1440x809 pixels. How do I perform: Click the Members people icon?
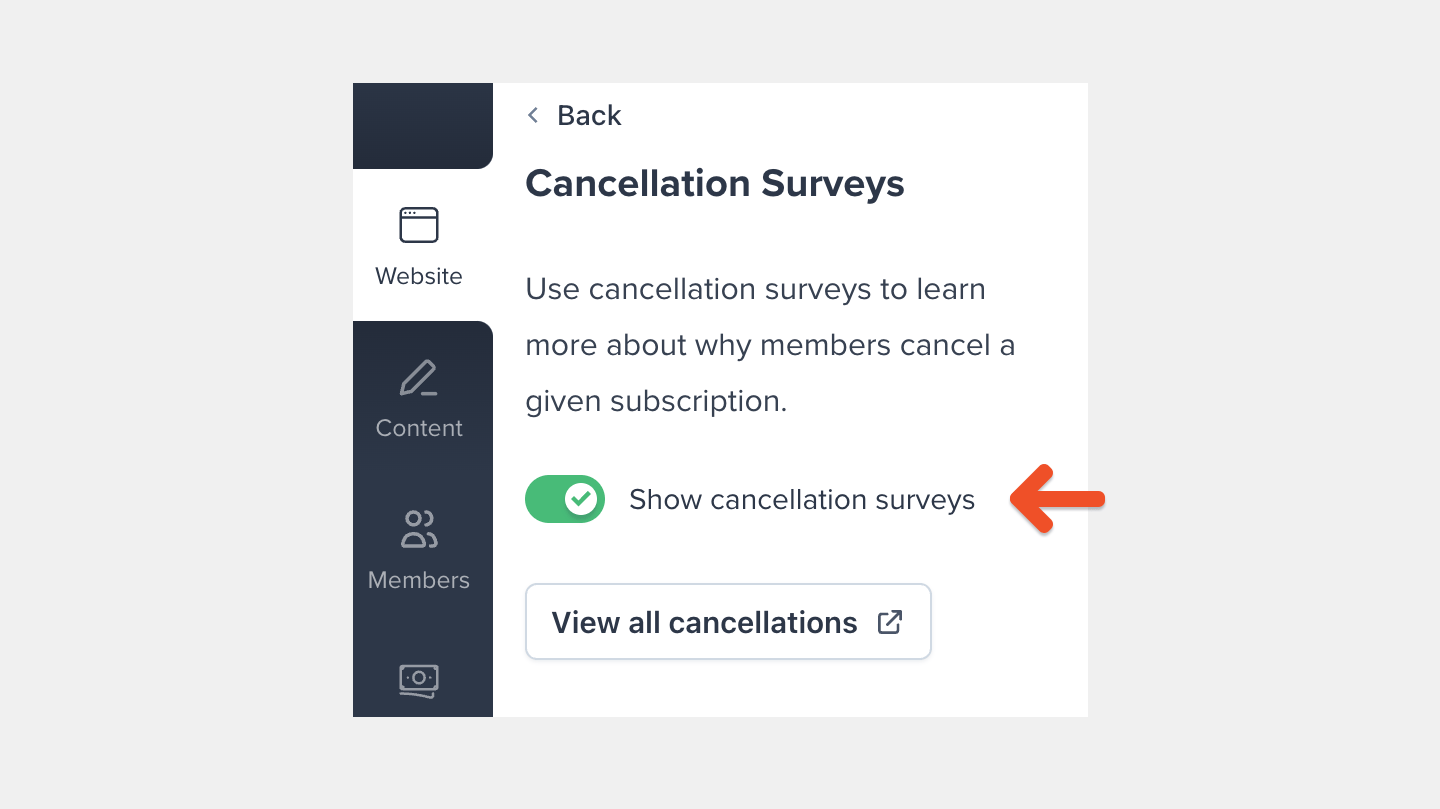[x=419, y=530]
